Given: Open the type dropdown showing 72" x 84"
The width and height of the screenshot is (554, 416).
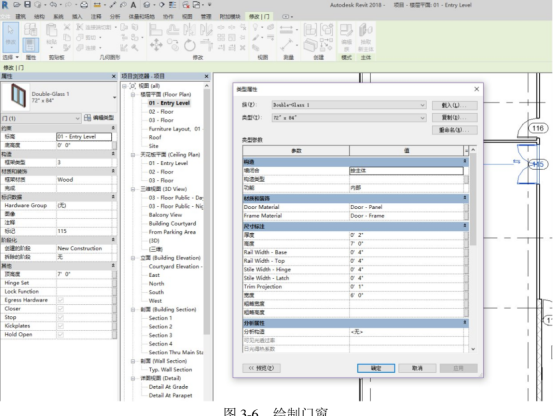Looking at the screenshot, I should (349, 118).
